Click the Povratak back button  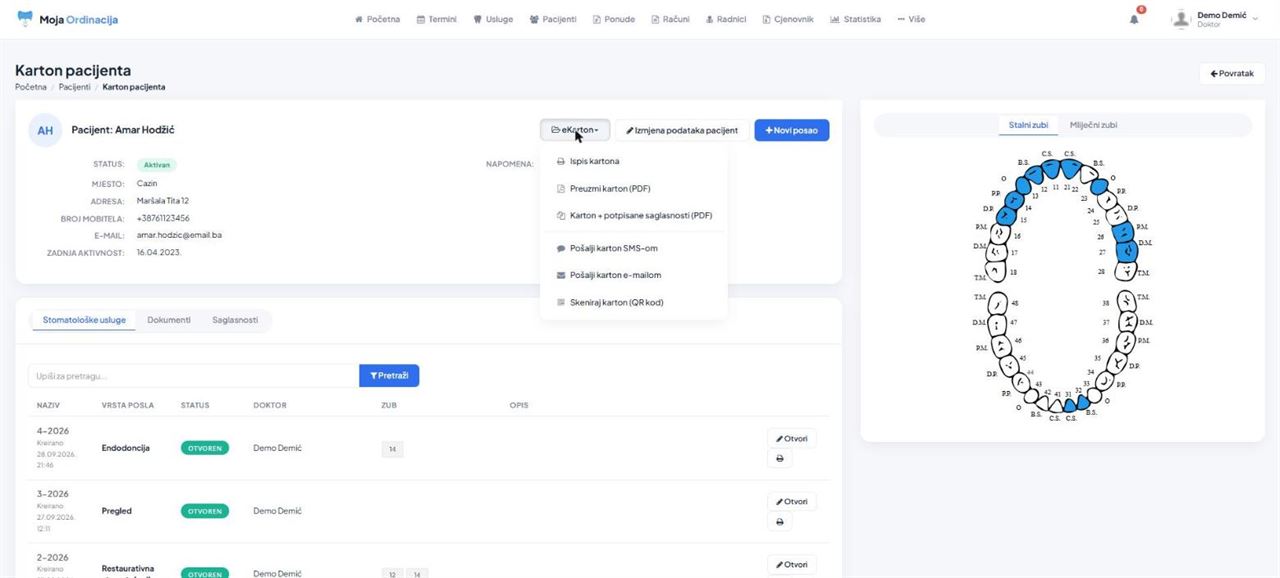(x=1231, y=73)
